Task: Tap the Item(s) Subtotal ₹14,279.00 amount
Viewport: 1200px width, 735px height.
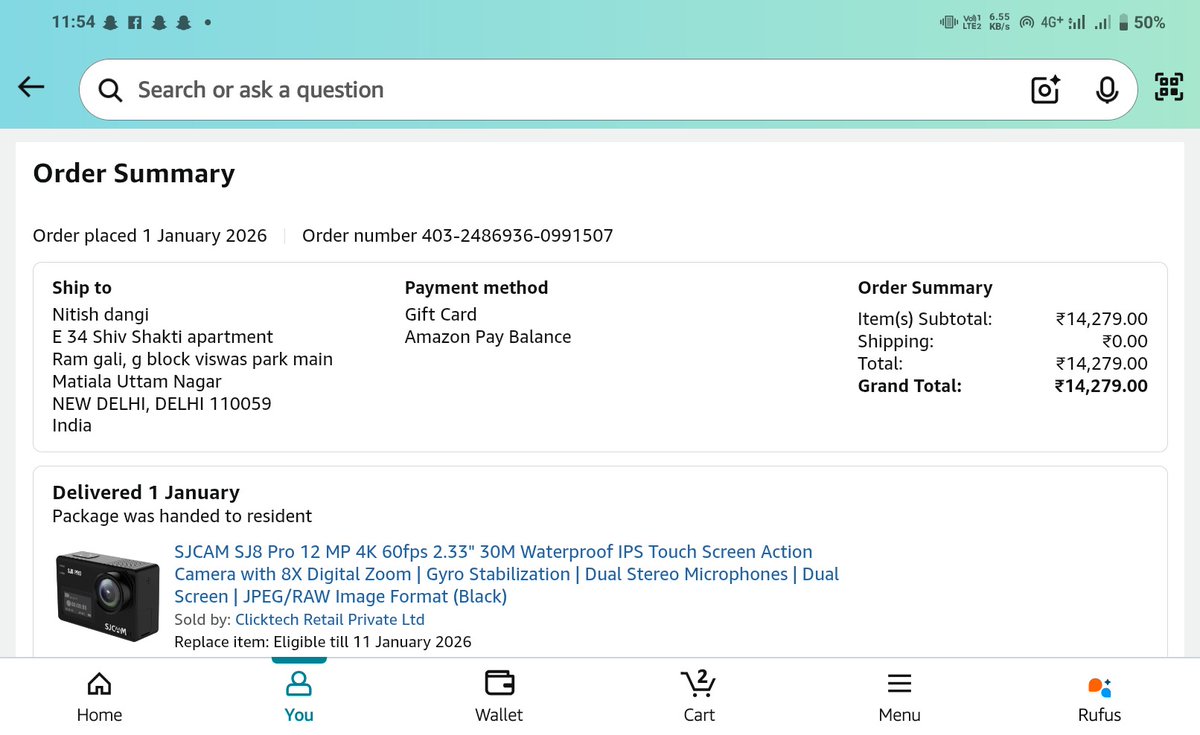Action: point(1101,320)
